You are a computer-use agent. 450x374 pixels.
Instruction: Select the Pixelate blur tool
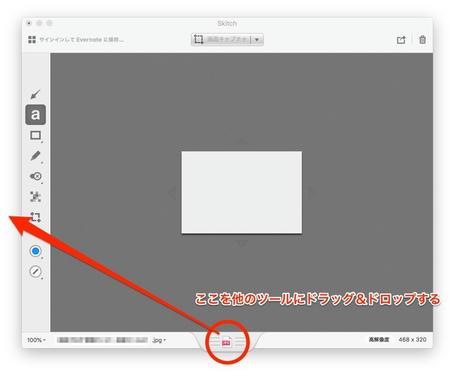35,197
